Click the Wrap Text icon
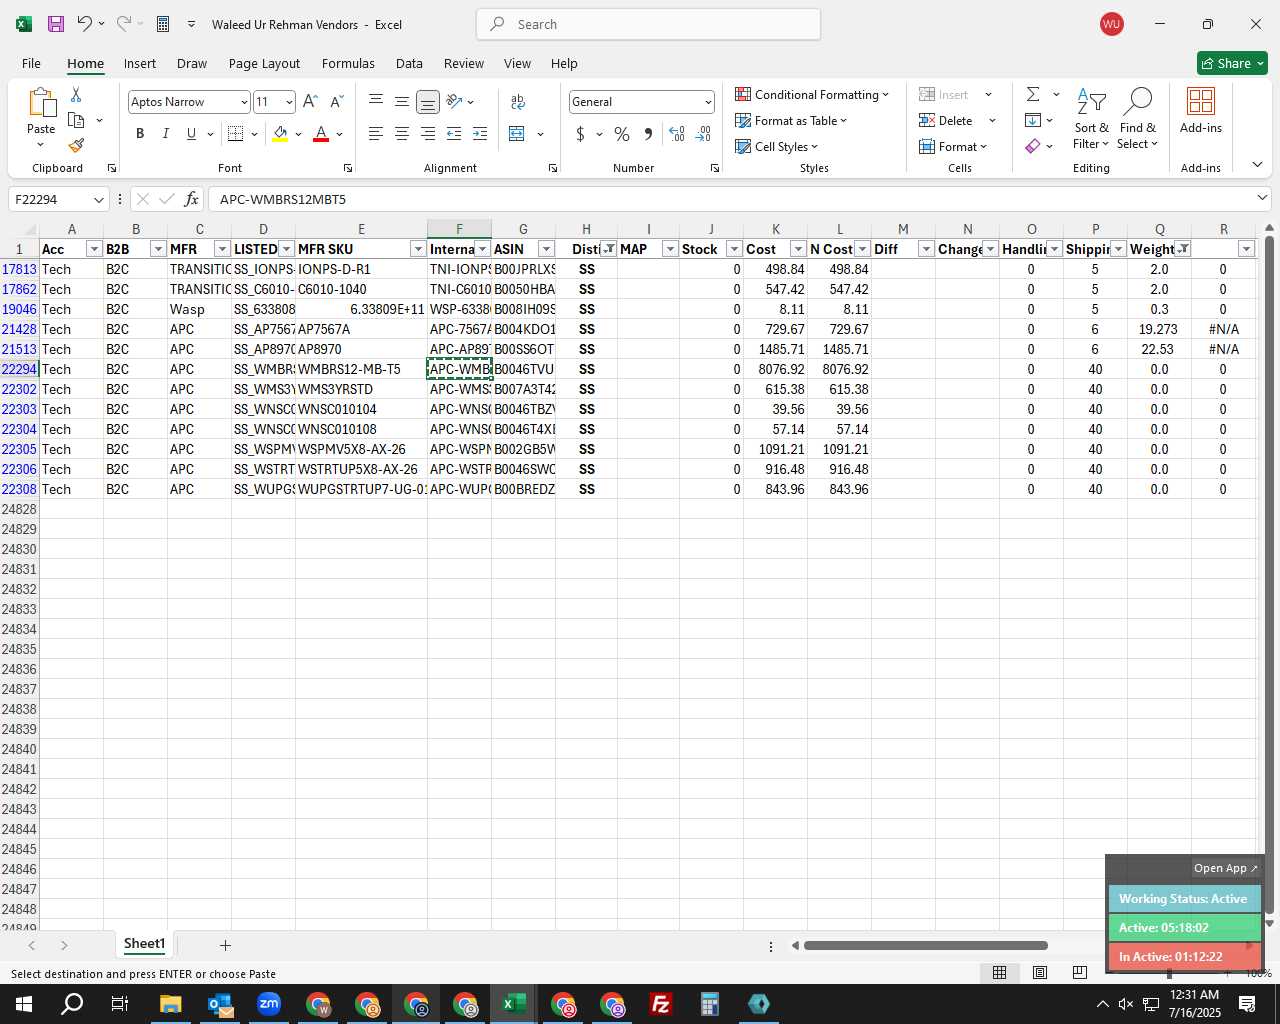1280x1024 pixels. (518, 102)
